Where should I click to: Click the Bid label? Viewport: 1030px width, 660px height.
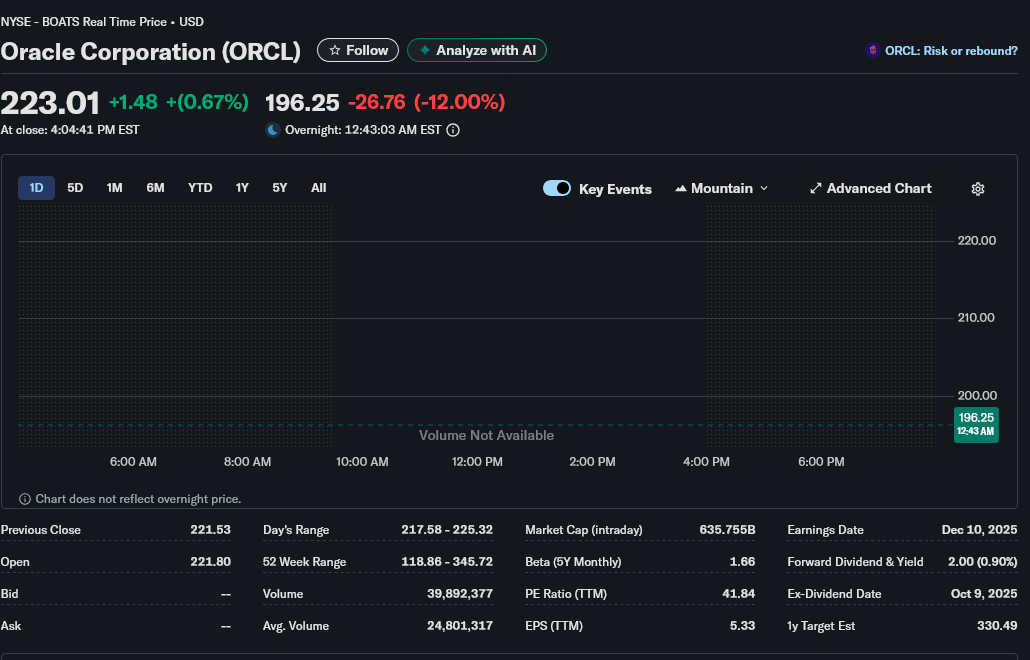(x=10, y=594)
